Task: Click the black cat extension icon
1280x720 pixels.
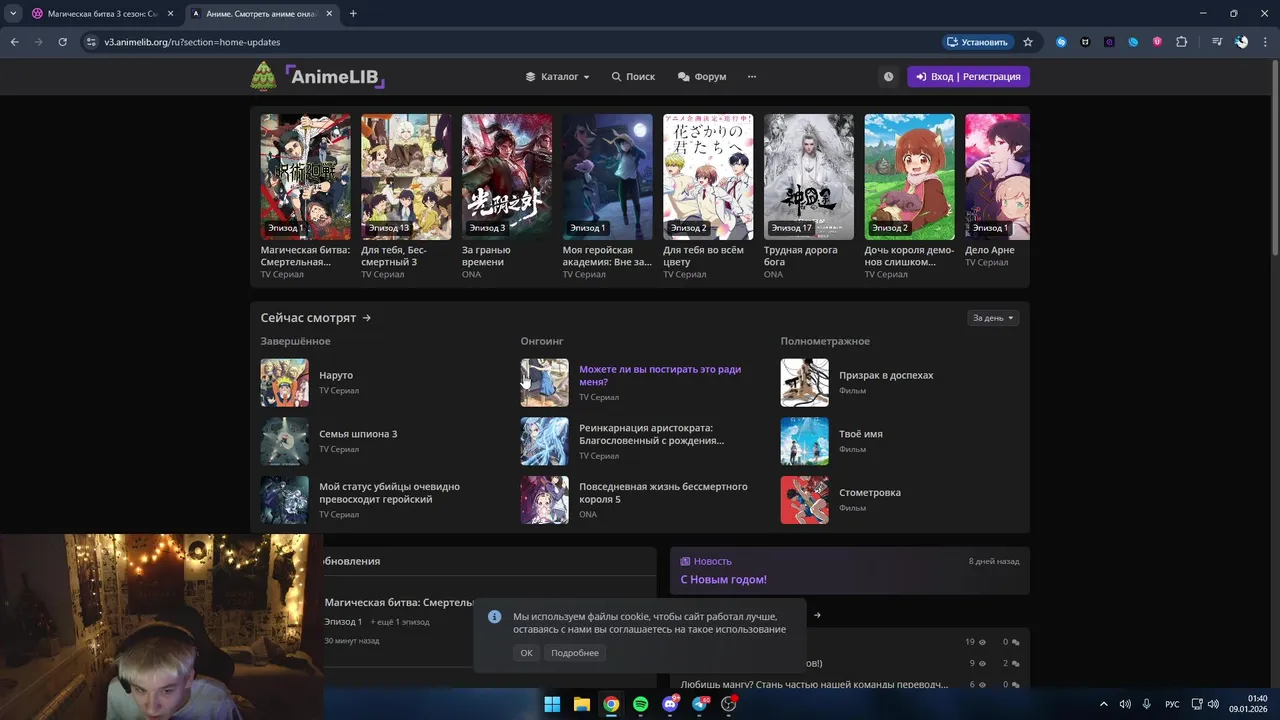Action: point(1085,42)
